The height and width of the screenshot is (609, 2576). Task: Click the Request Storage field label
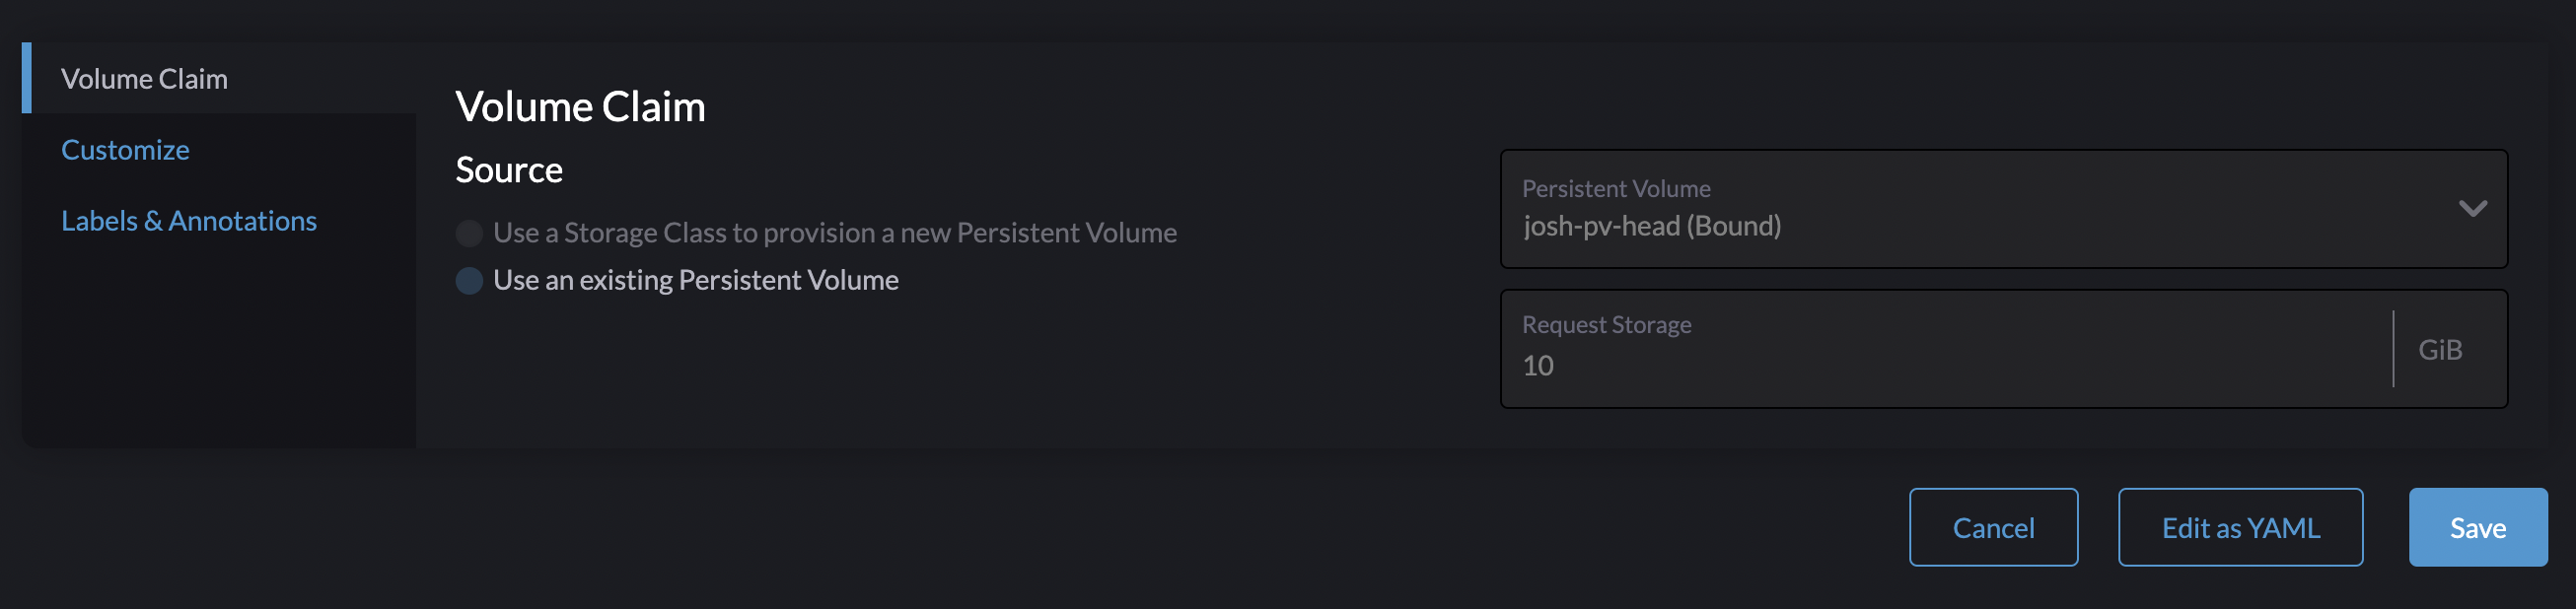(x=1606, y=324)
